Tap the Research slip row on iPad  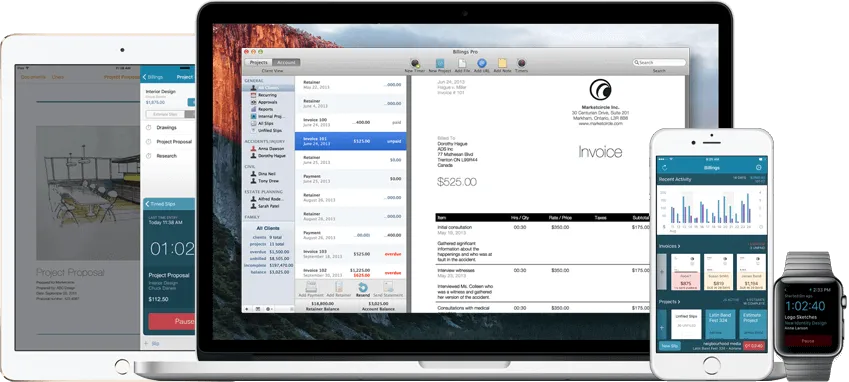click(x=169, y=156)
